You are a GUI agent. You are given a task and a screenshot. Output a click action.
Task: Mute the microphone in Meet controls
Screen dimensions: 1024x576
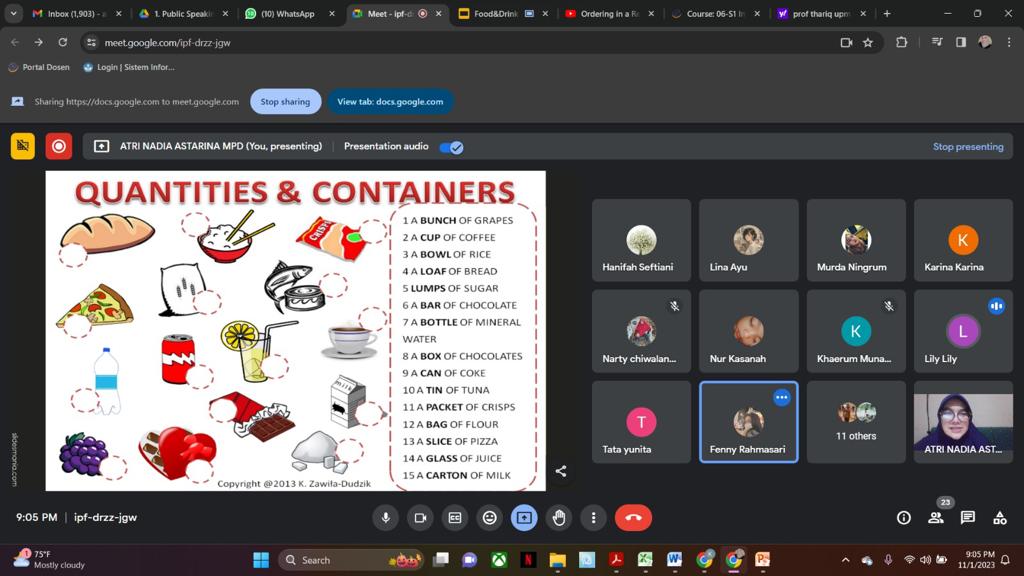385,518
